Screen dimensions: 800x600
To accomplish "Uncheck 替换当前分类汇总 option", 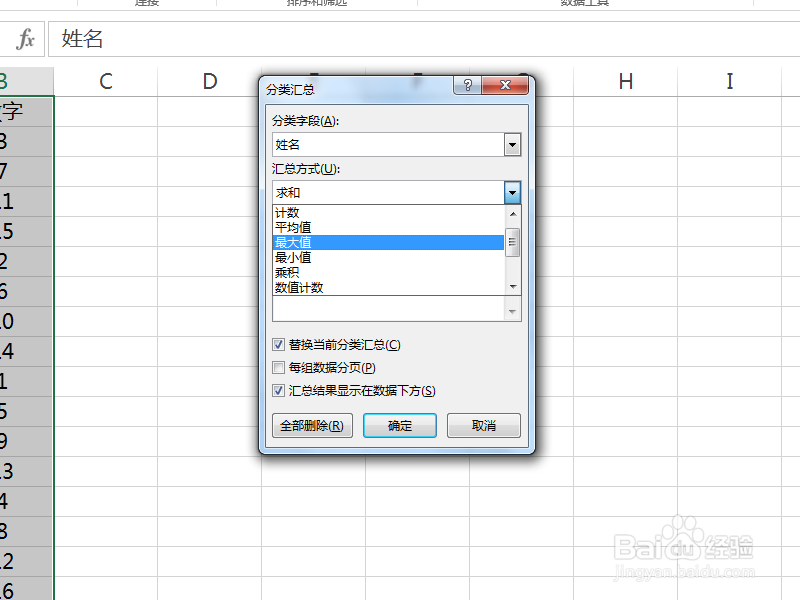I will (278, 343).
